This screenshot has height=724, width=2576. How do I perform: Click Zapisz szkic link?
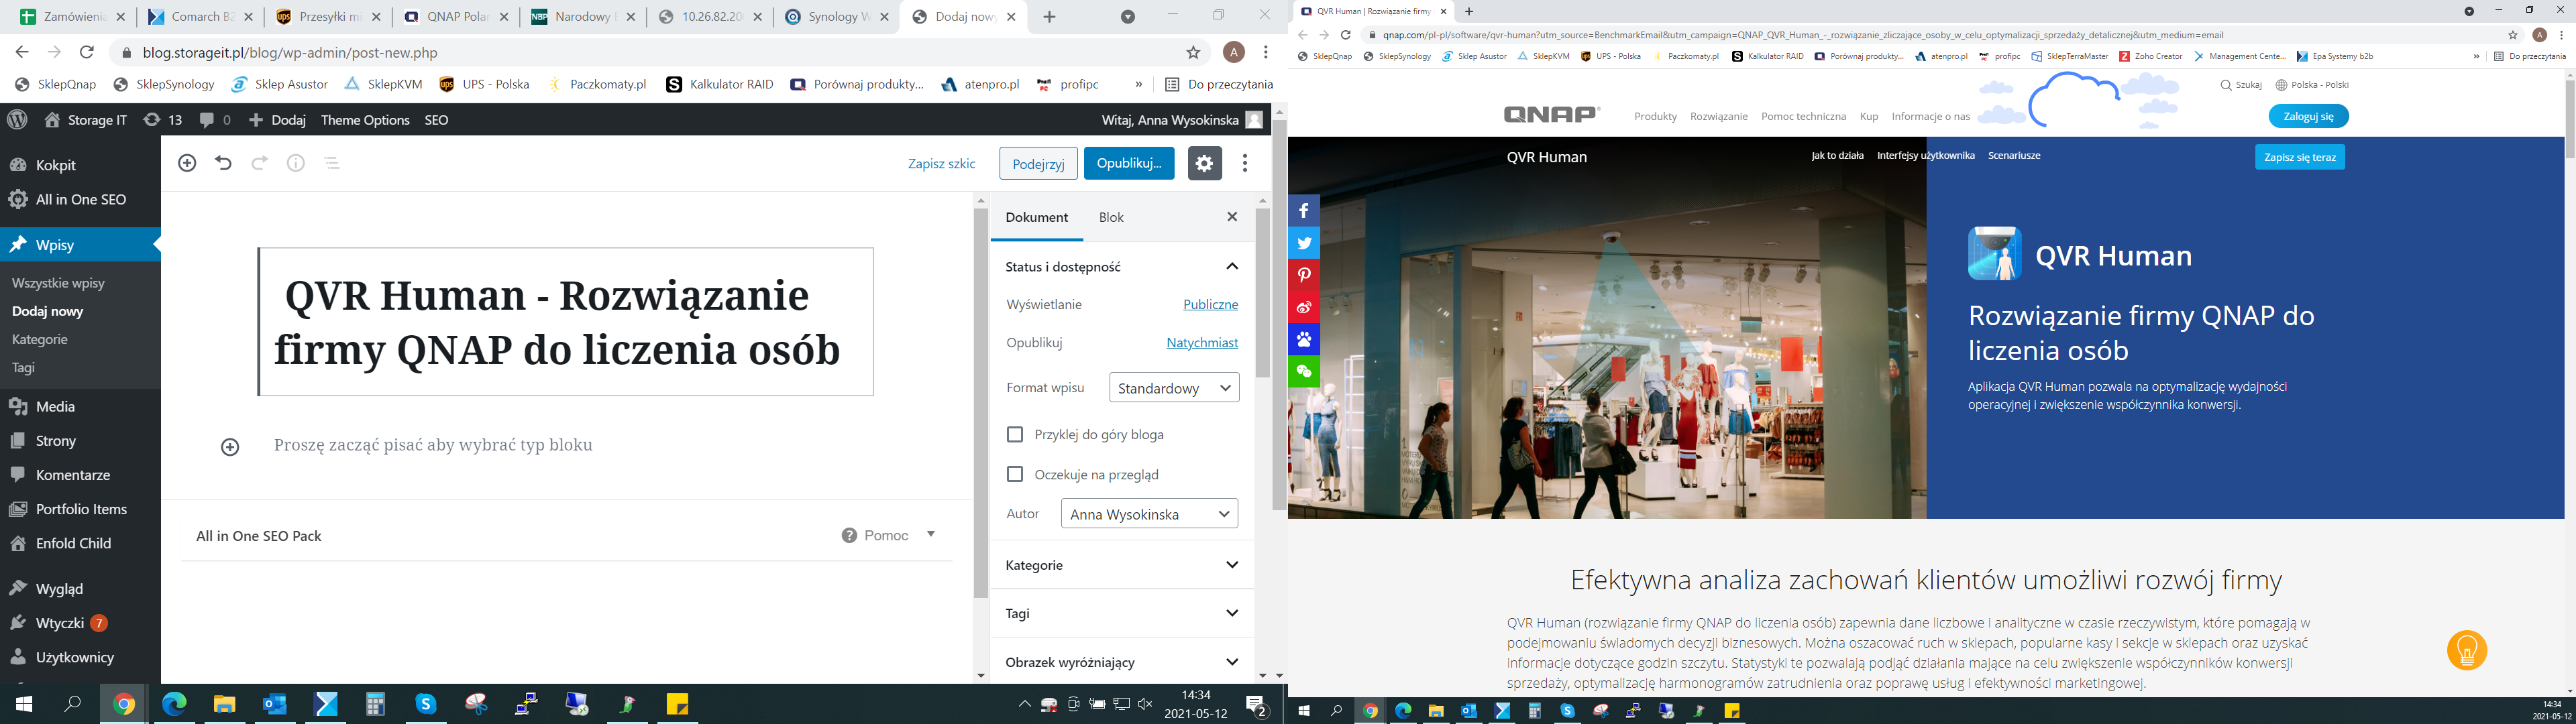pyautogui.click(x=941, y=163)
